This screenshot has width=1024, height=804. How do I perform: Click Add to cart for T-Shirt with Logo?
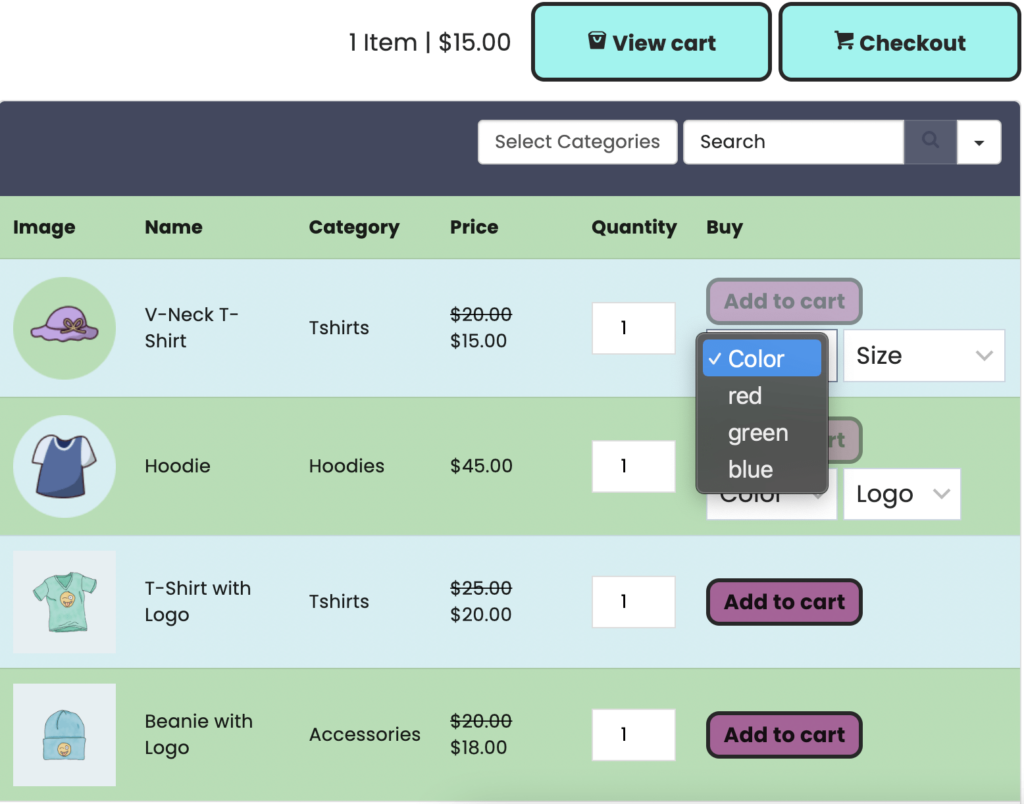(784, 601)
